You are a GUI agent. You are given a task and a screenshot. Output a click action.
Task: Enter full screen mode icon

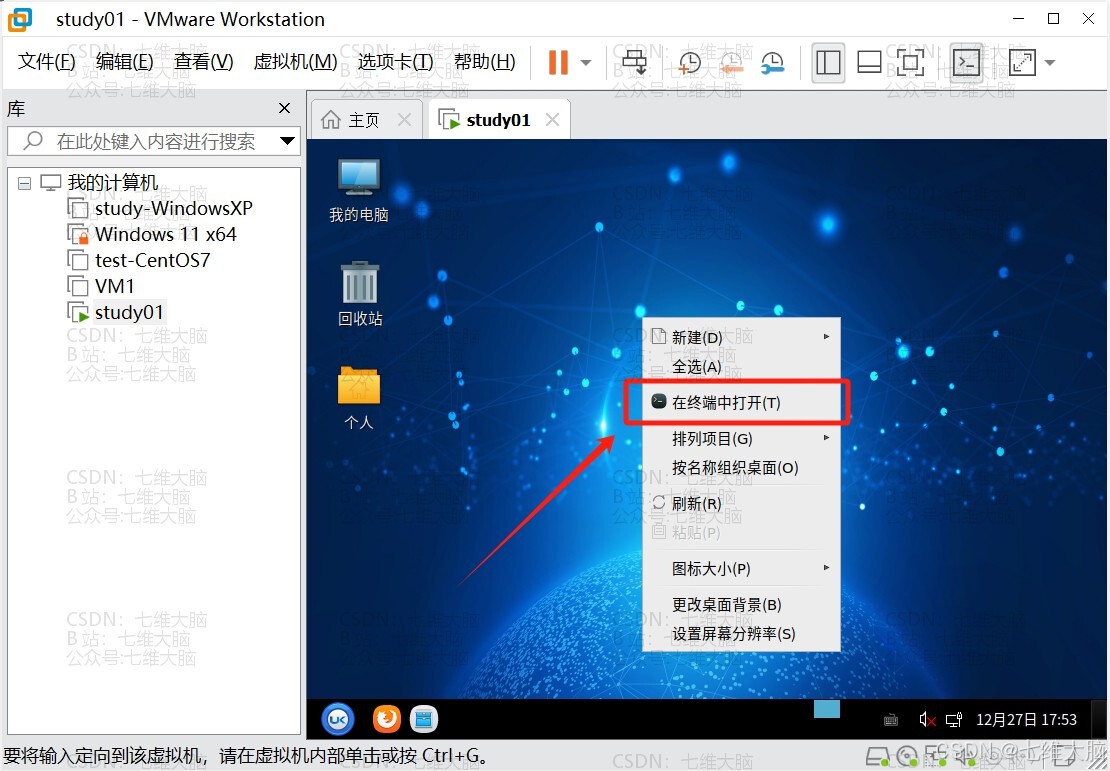click(910, 62)
